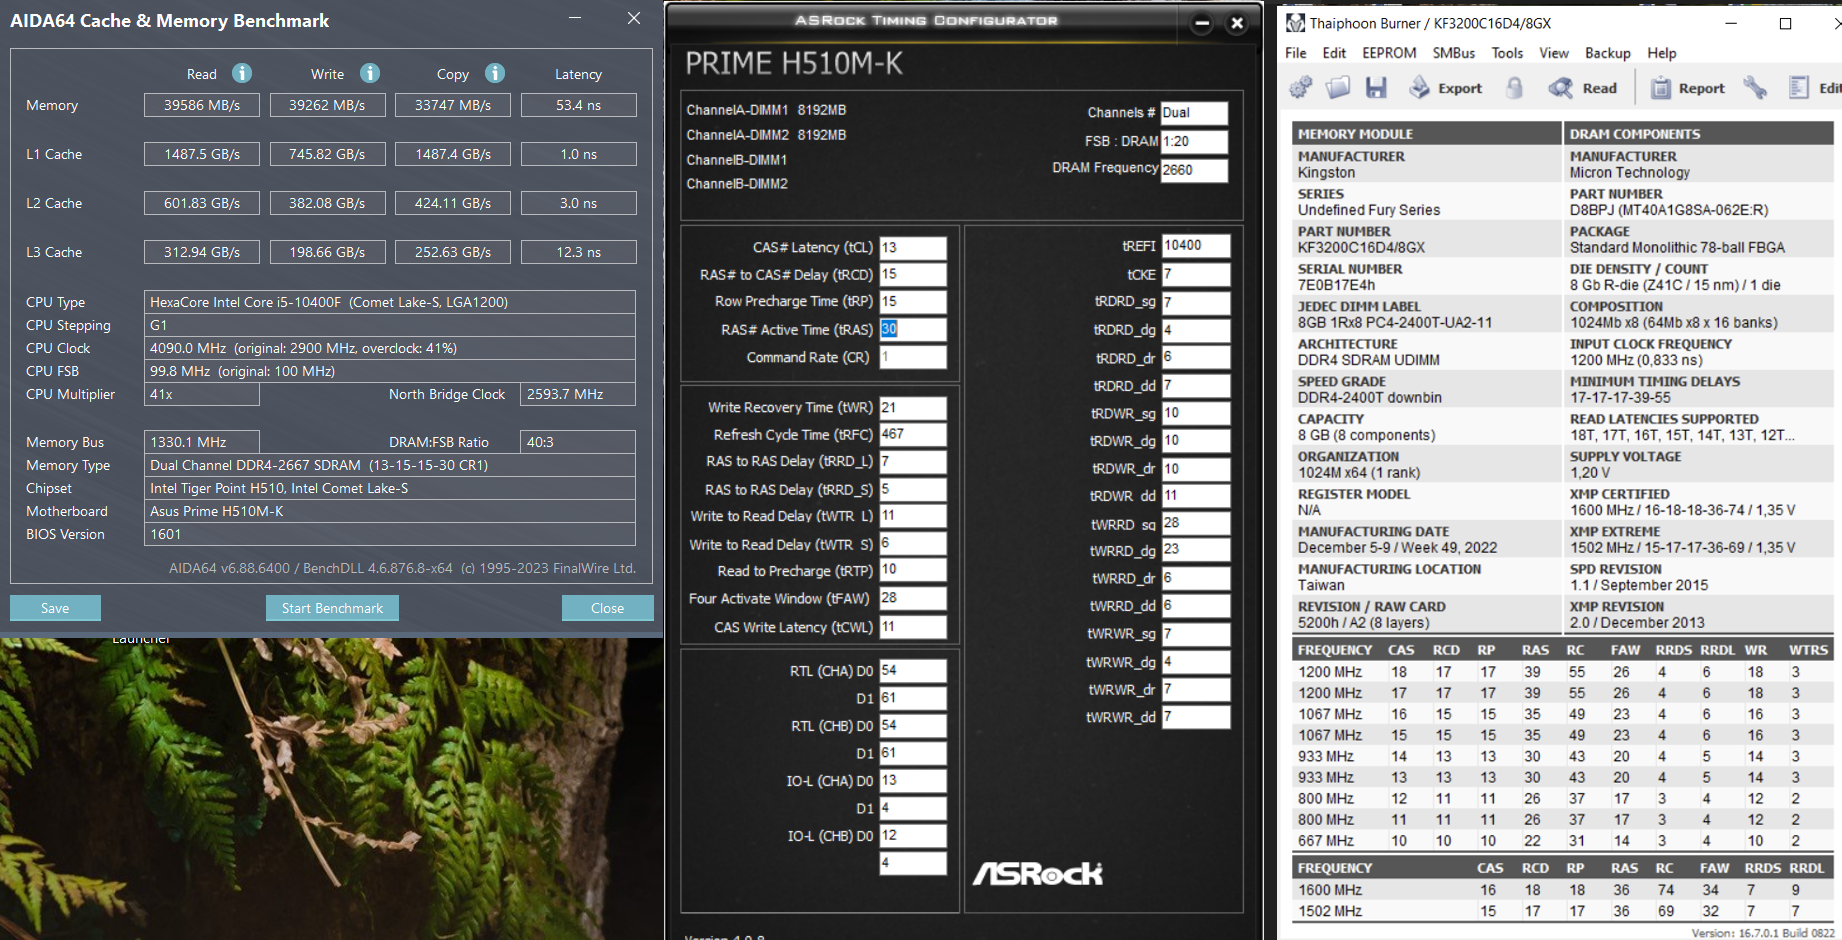Click the Save button in AIDA64

[55, 608]
